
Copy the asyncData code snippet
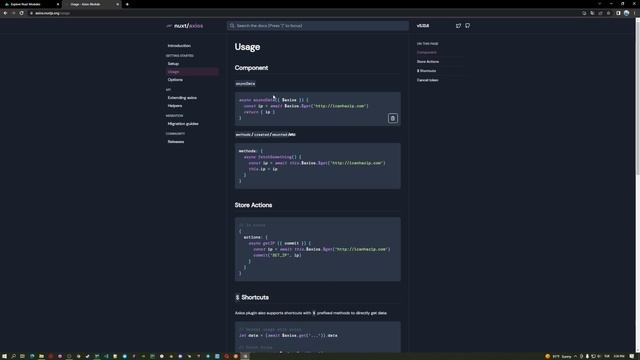(393, 118)
